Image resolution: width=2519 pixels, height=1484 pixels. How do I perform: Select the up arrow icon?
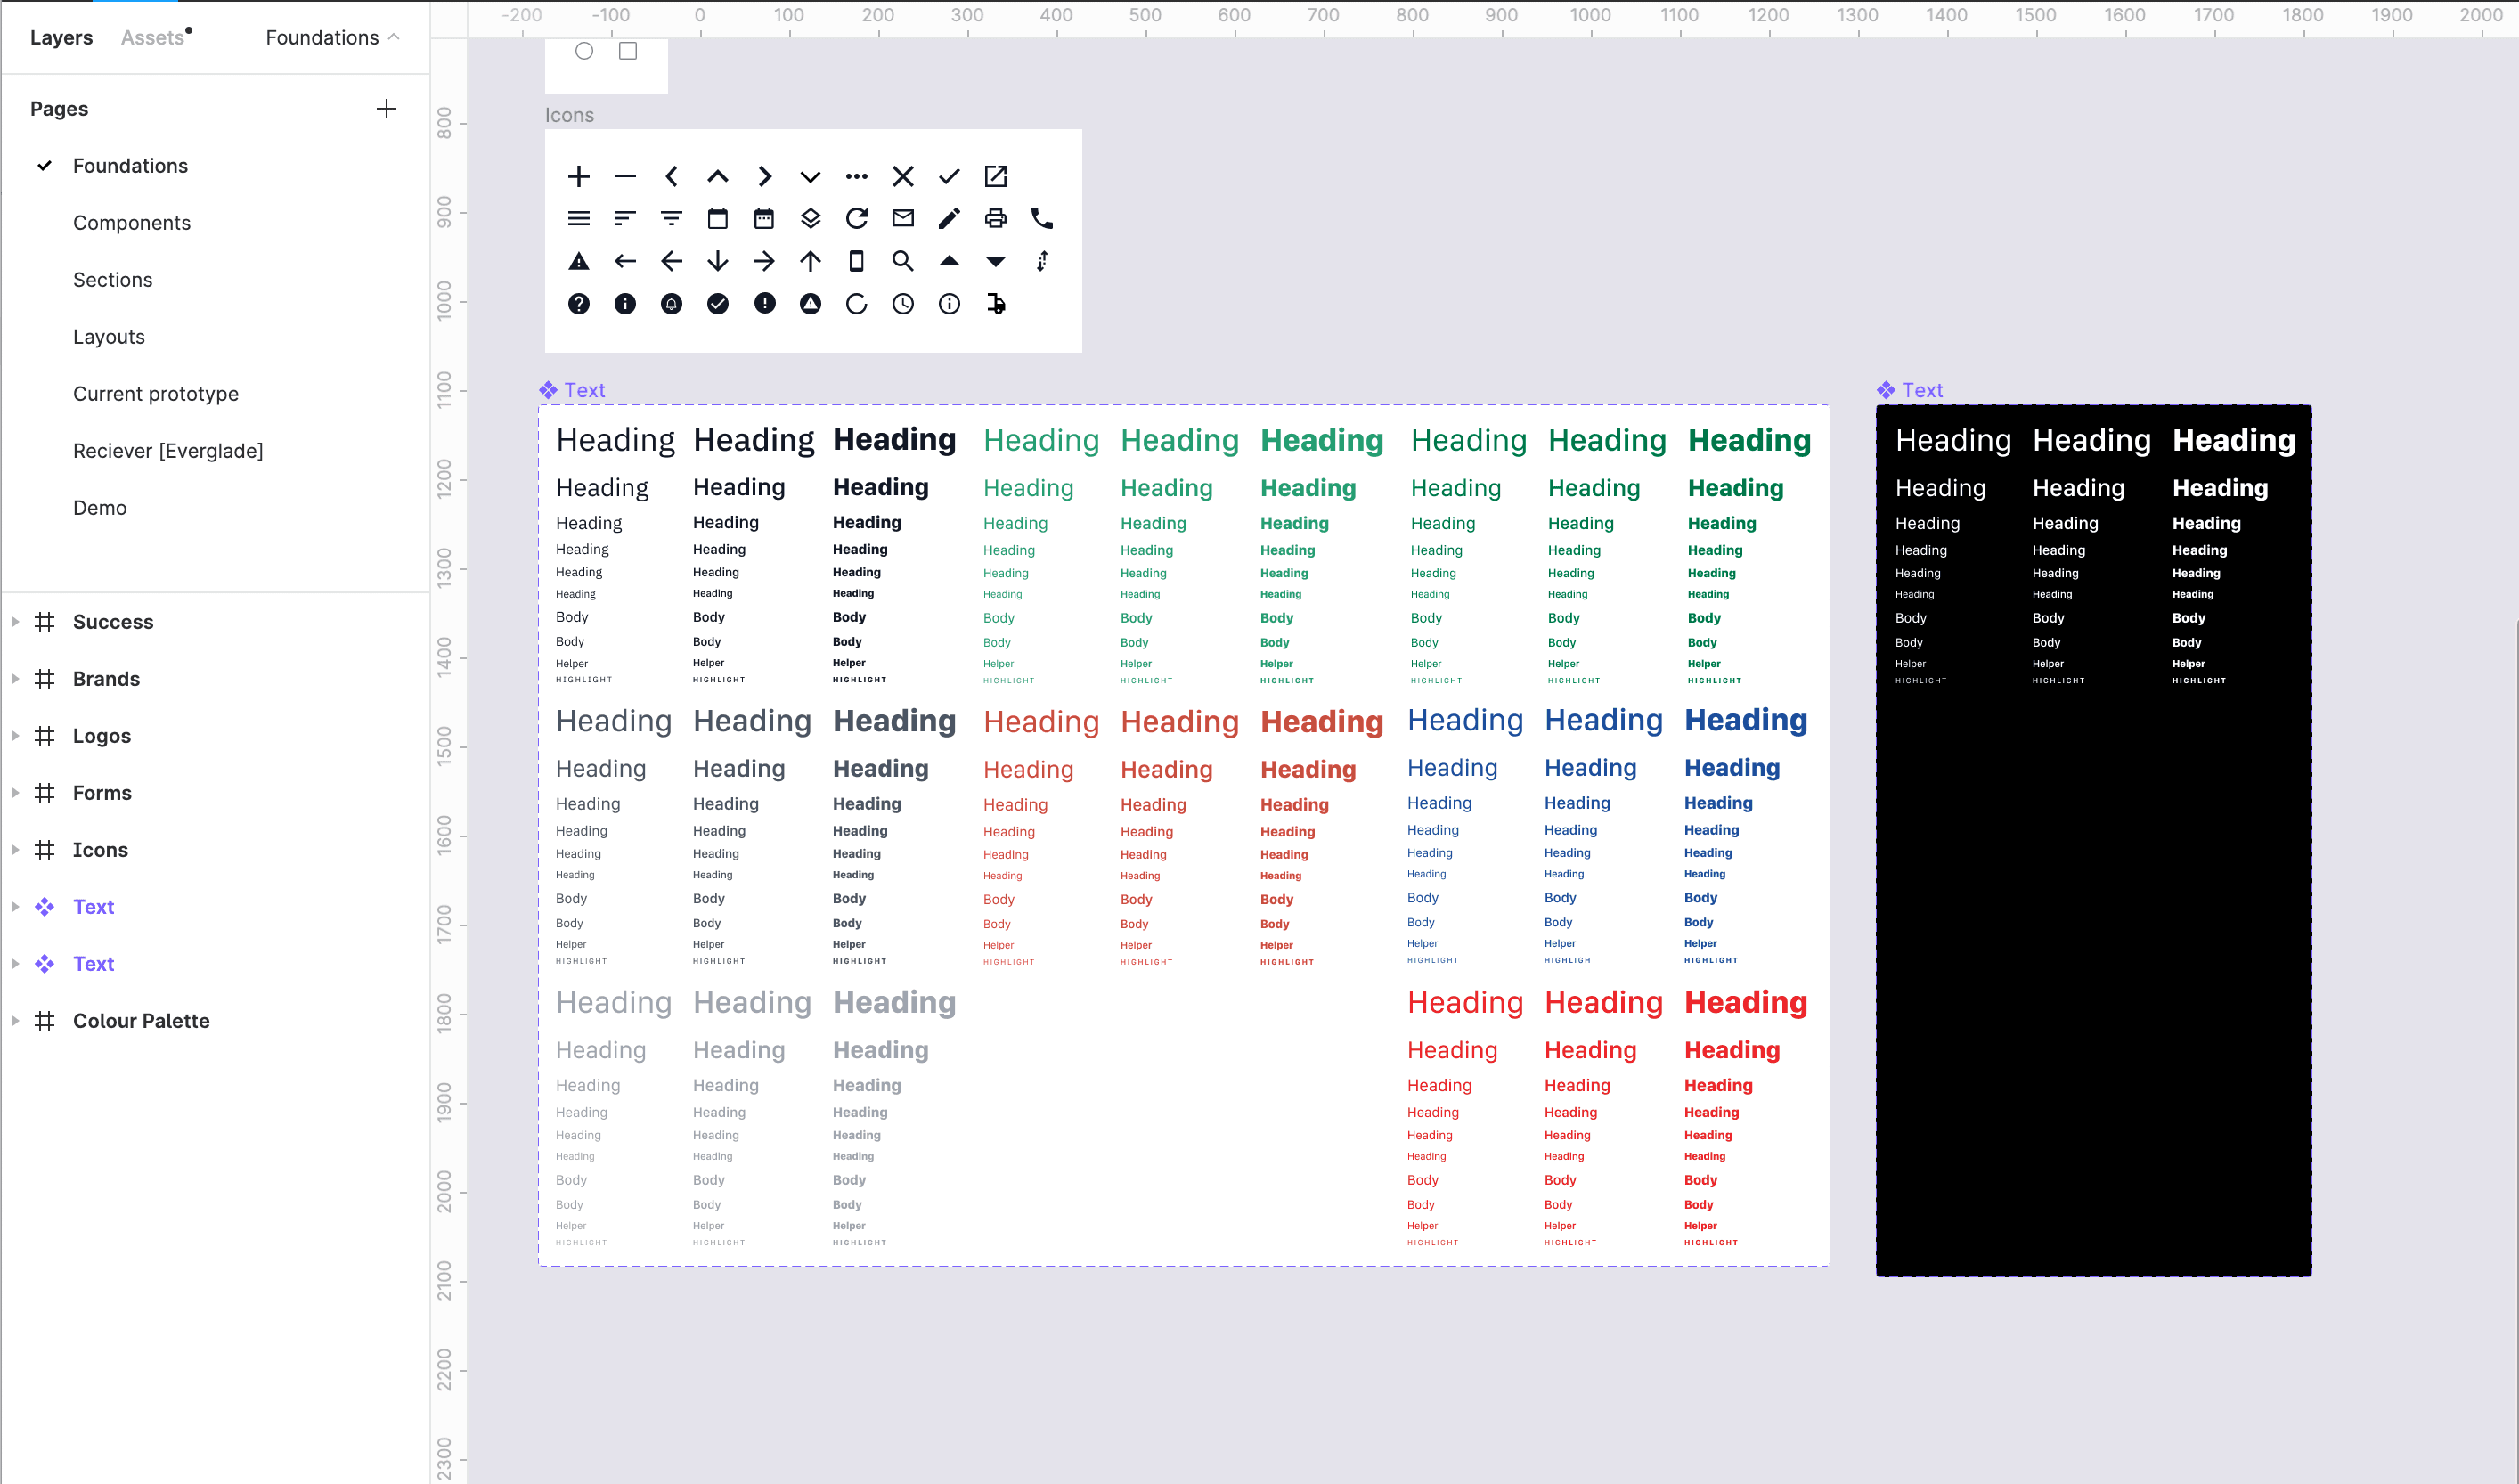[x=810, y=262]
